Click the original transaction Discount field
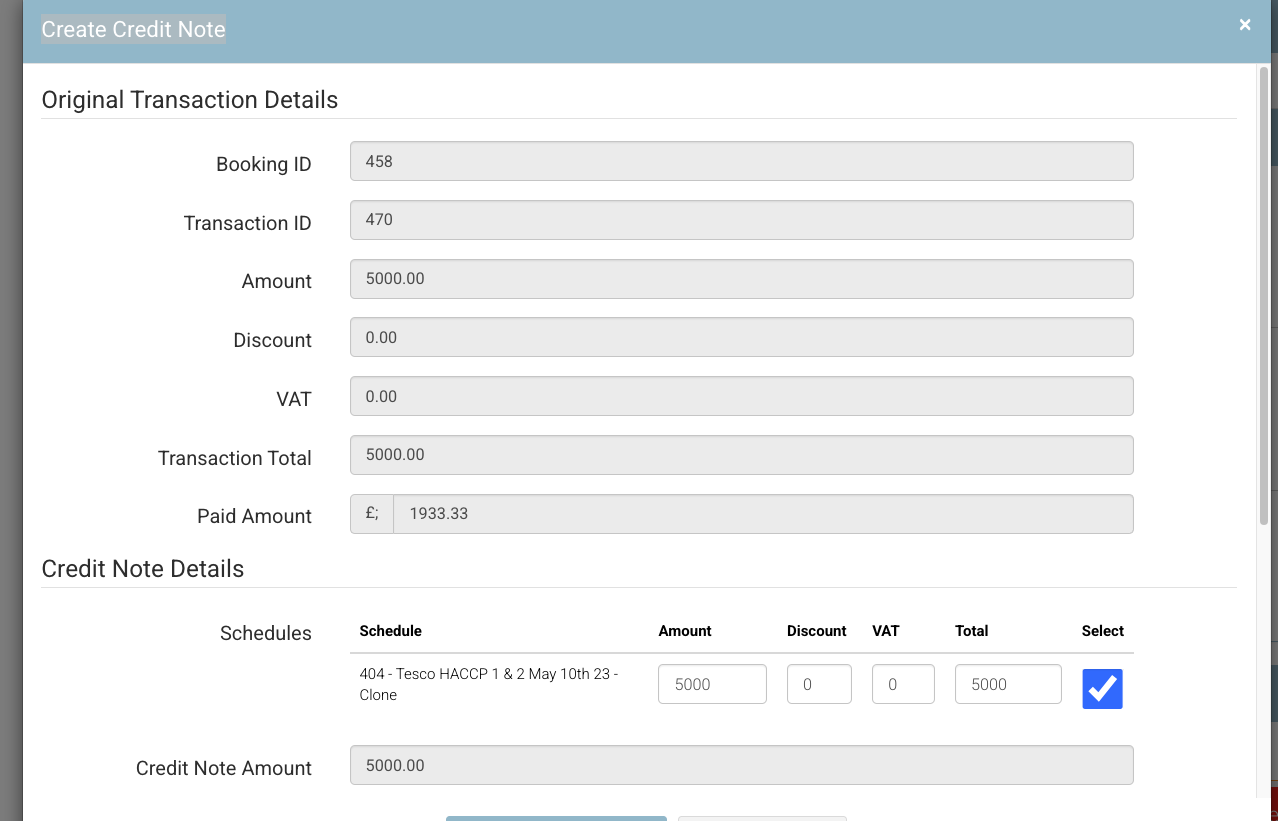This screenshot has width=1278, height=821. coord(741,338)
